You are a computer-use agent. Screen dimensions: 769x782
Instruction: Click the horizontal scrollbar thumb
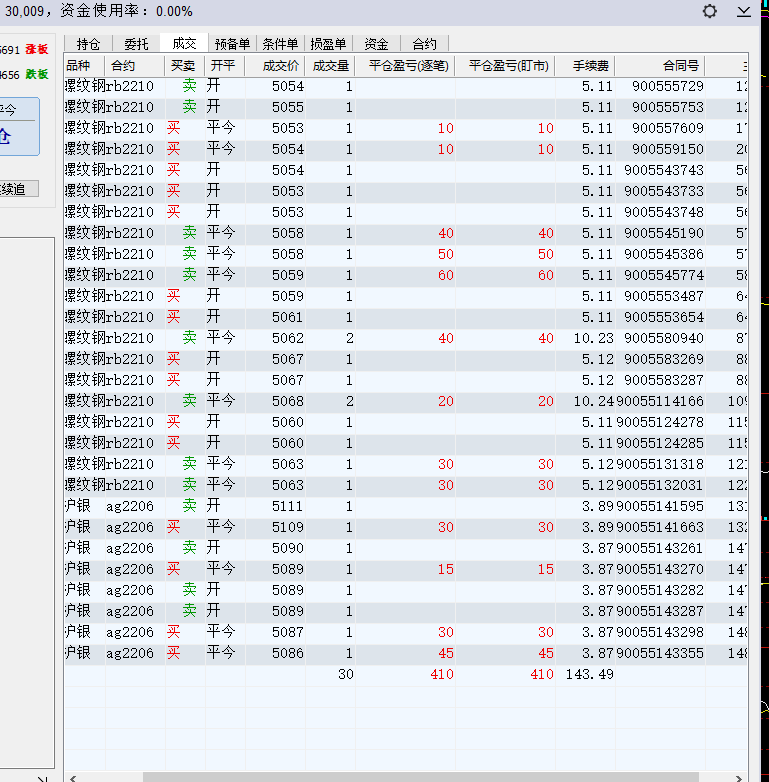click(420, 778)
